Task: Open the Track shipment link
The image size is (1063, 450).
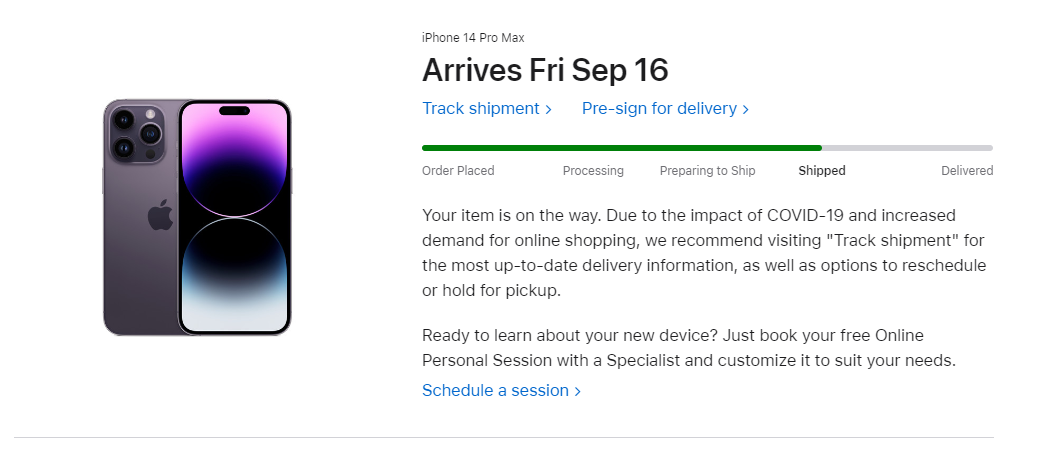Action: pyautogui.click(x=487, y=108)
